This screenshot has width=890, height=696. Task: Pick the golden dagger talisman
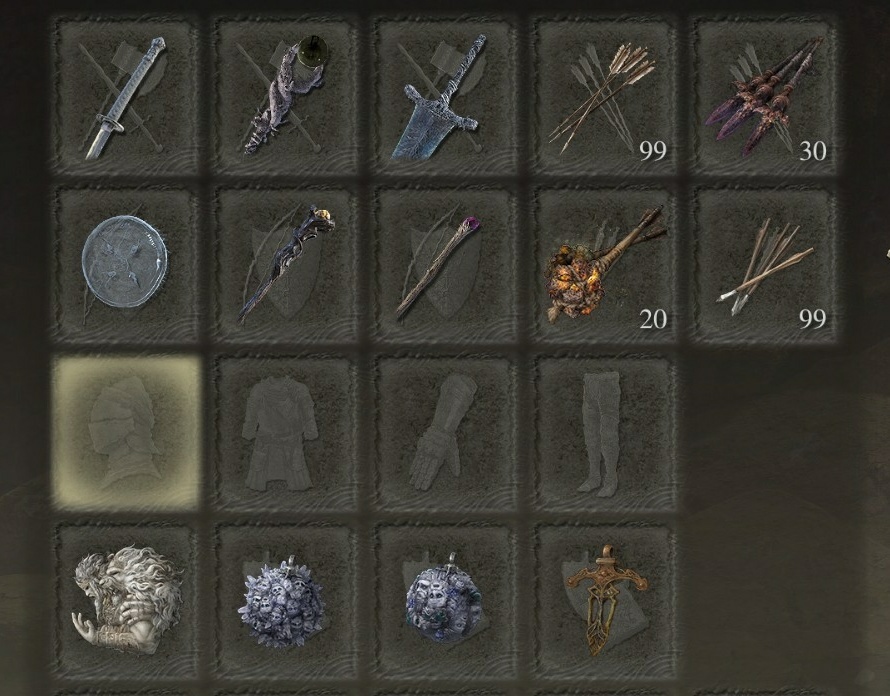[605, 601]
